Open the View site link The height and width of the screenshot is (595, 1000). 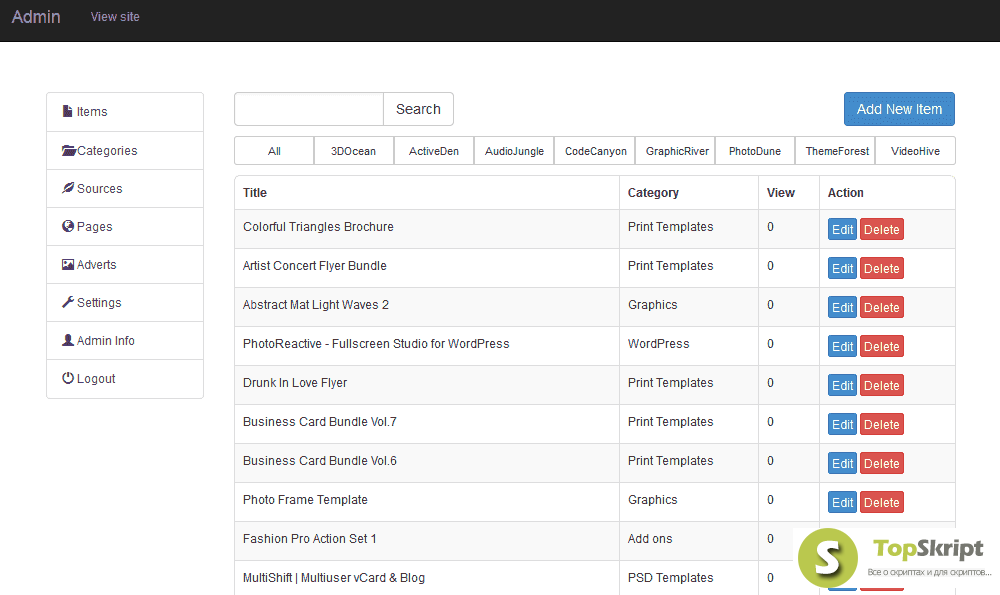pyautogui.click(x=115, y=17)
